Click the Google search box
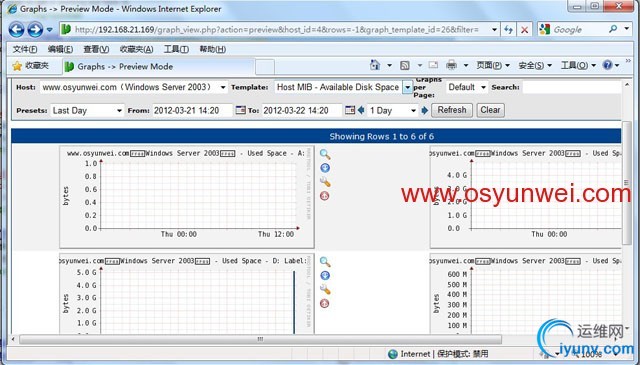 coord(579,29)
